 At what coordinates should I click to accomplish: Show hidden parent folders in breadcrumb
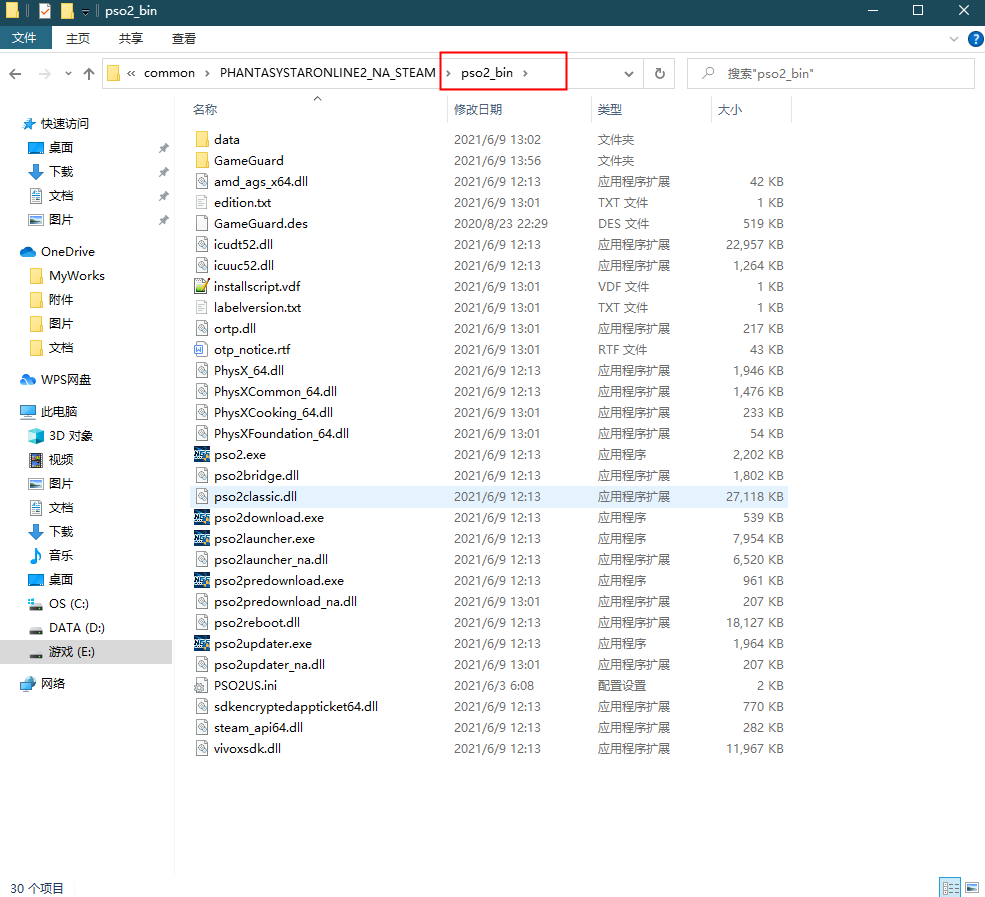coord(131,73)
